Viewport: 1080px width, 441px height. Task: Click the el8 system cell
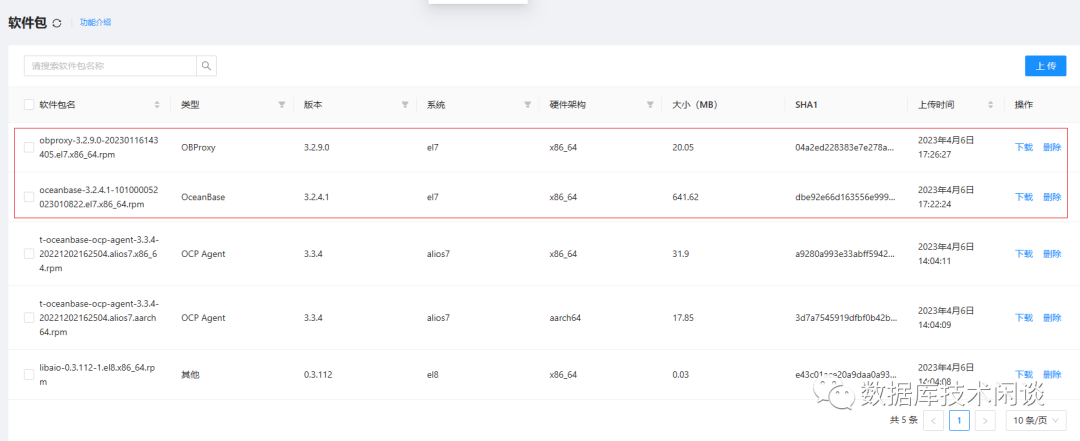(x=433, y=374)
